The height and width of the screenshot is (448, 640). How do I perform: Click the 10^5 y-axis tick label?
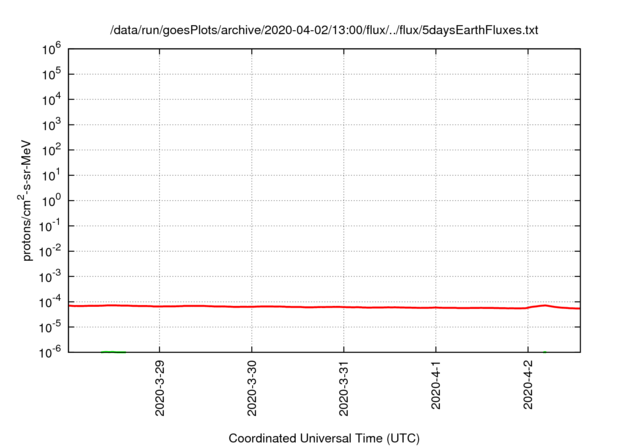[x=51, y=74]
